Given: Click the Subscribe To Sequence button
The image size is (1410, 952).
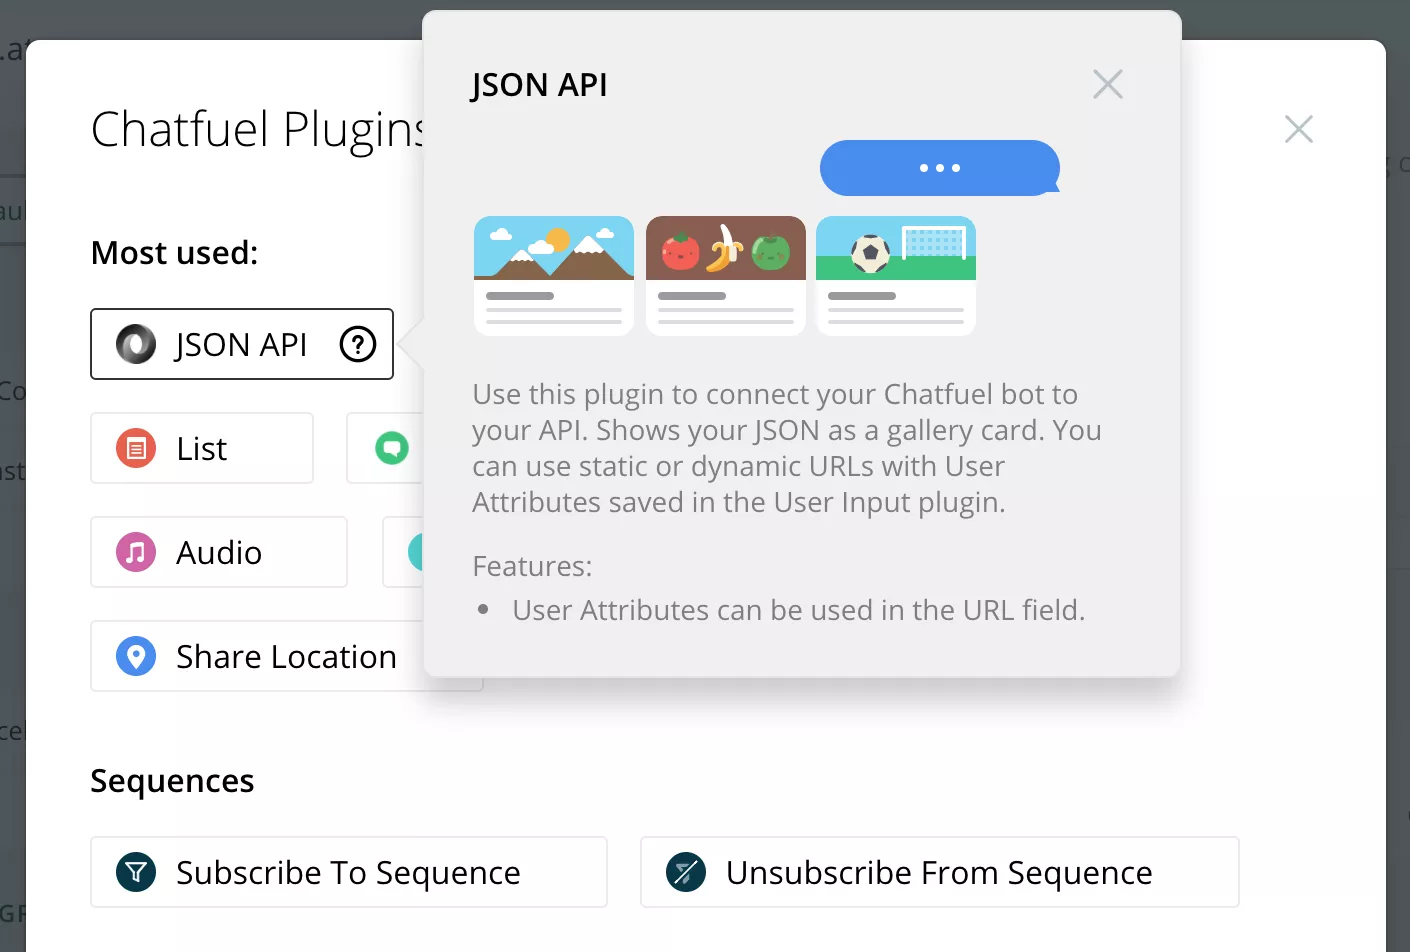Looking at the screenshot, I should tap(348, 872).
